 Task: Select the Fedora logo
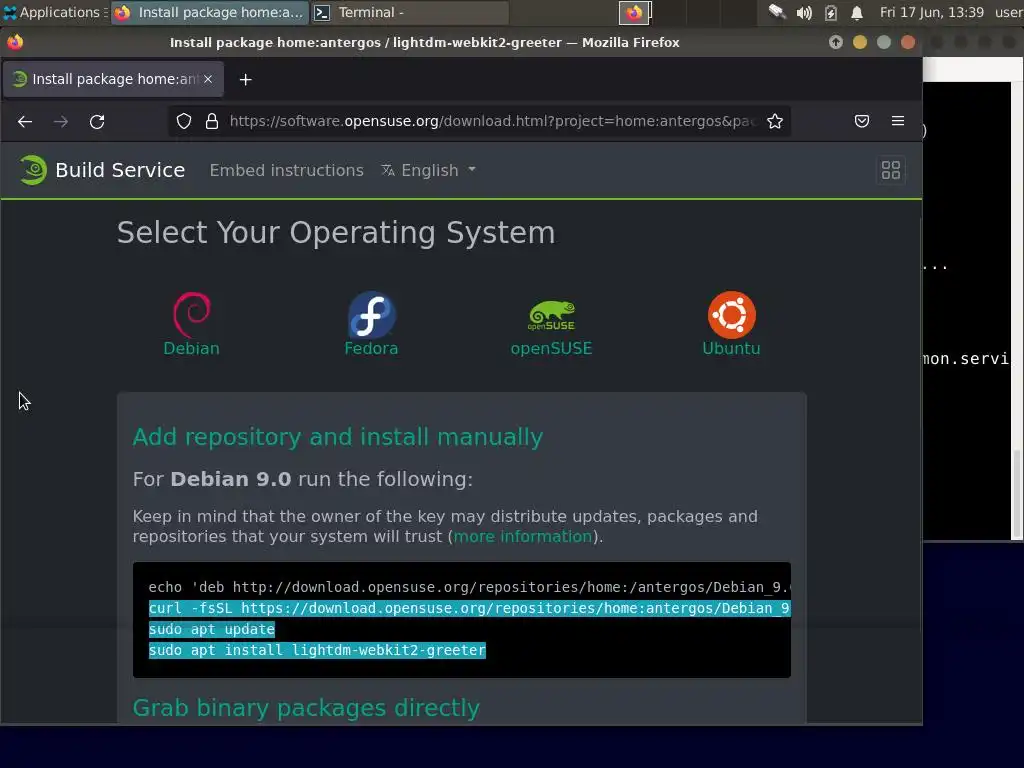[x=371, y=314]
